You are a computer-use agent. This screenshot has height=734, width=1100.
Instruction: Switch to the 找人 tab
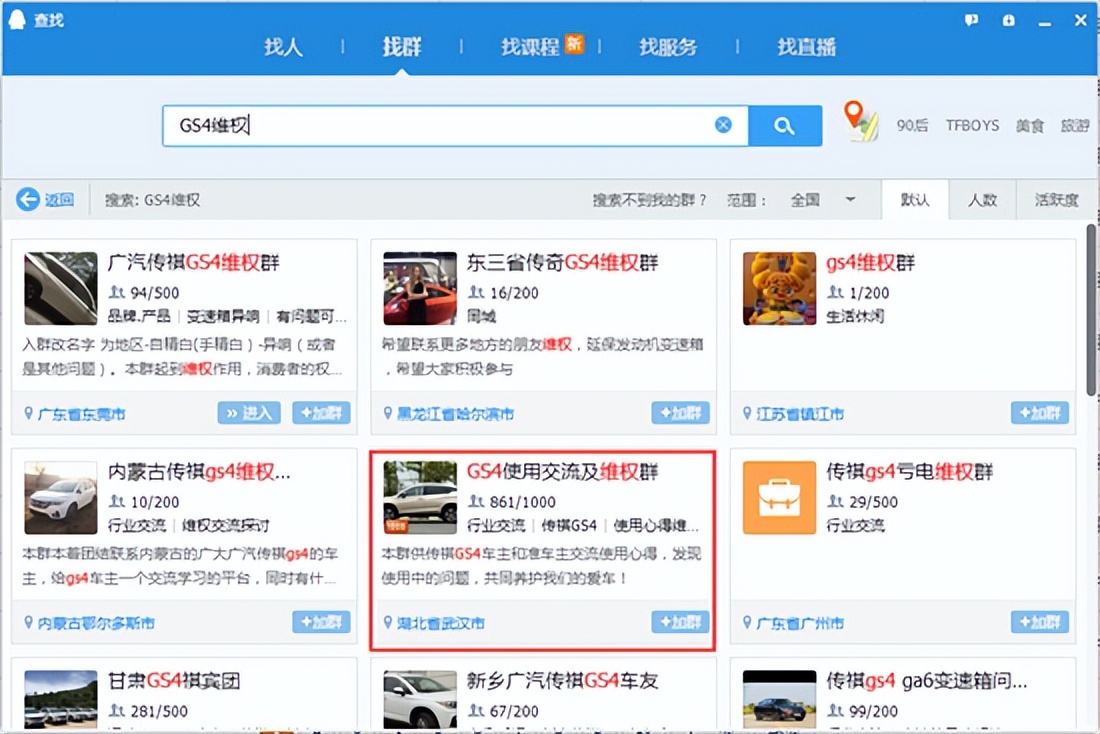pyautogui.click(x=283, y=47)
